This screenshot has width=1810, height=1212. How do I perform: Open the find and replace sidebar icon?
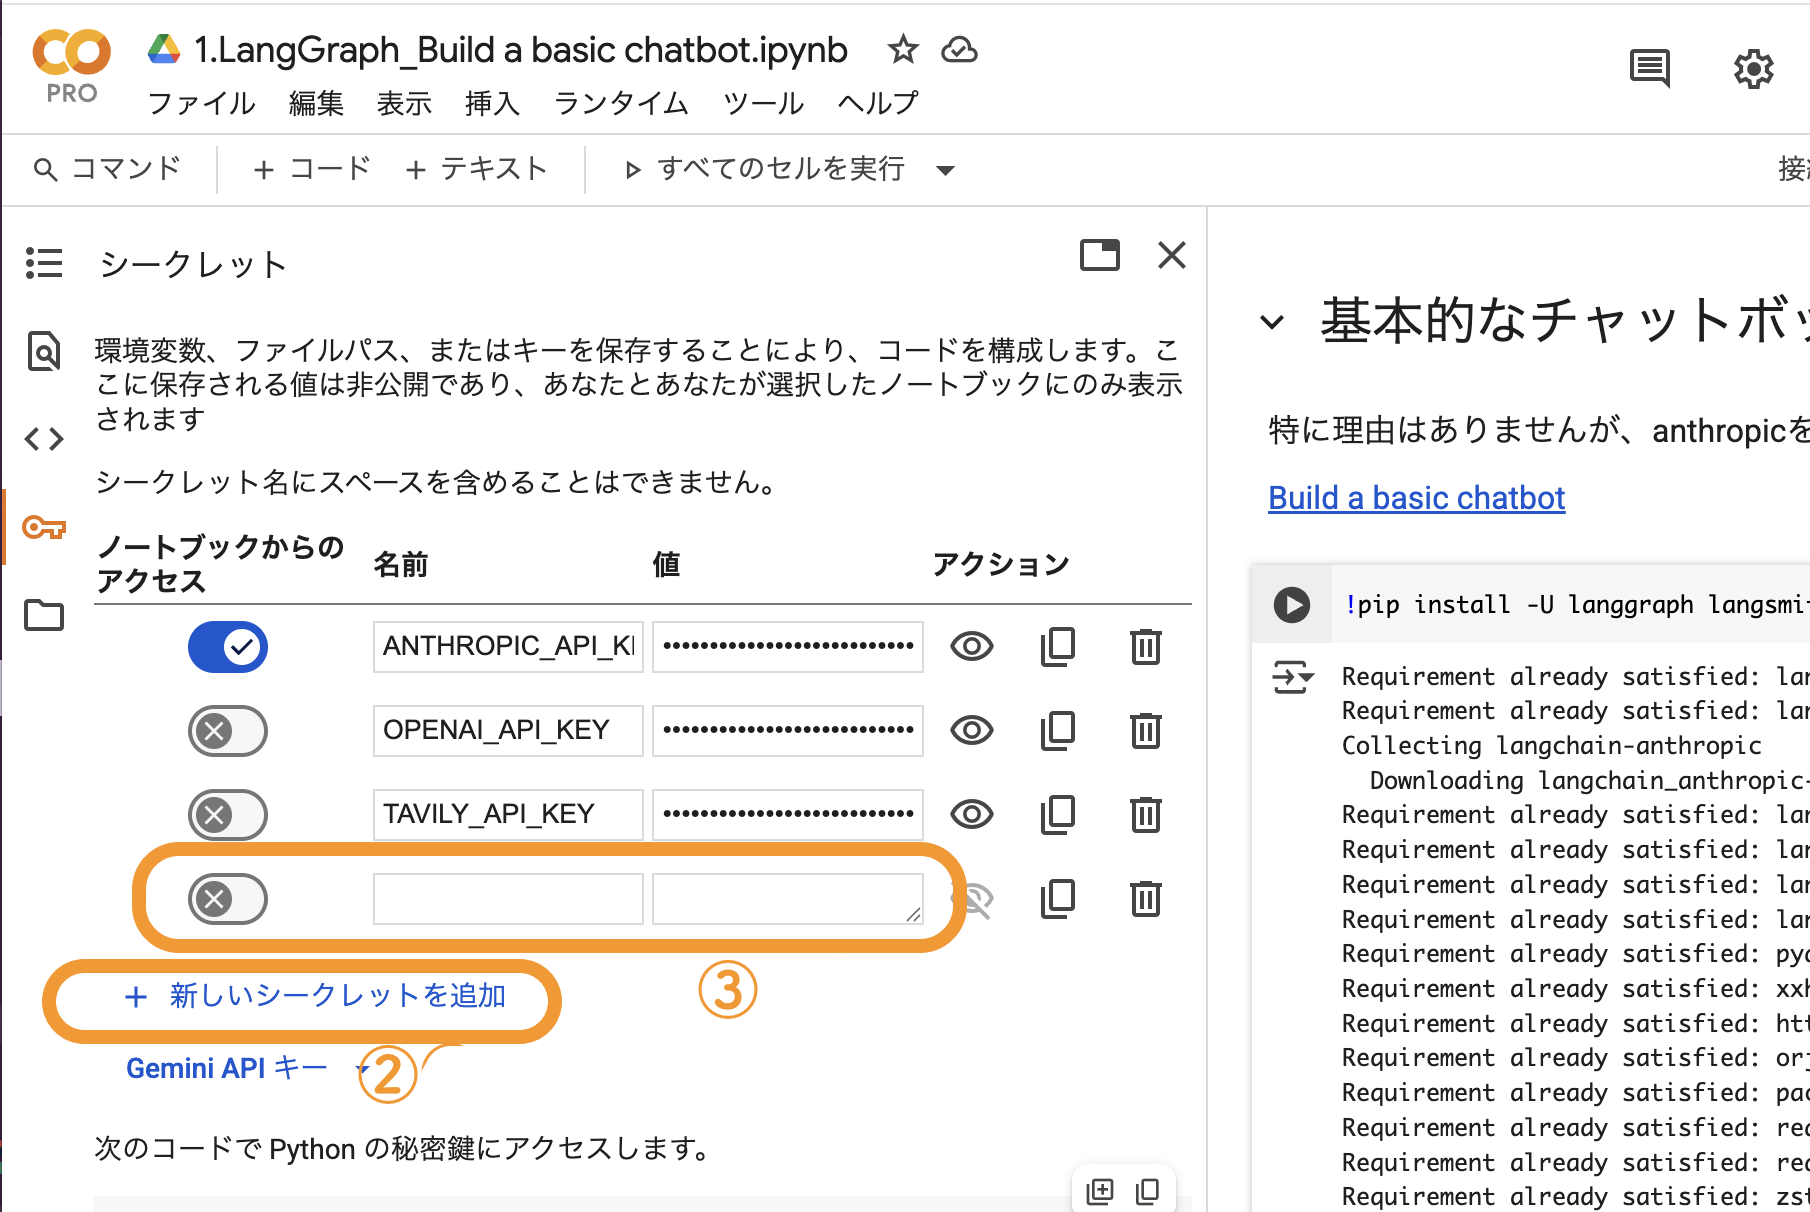tap(44, 351)
